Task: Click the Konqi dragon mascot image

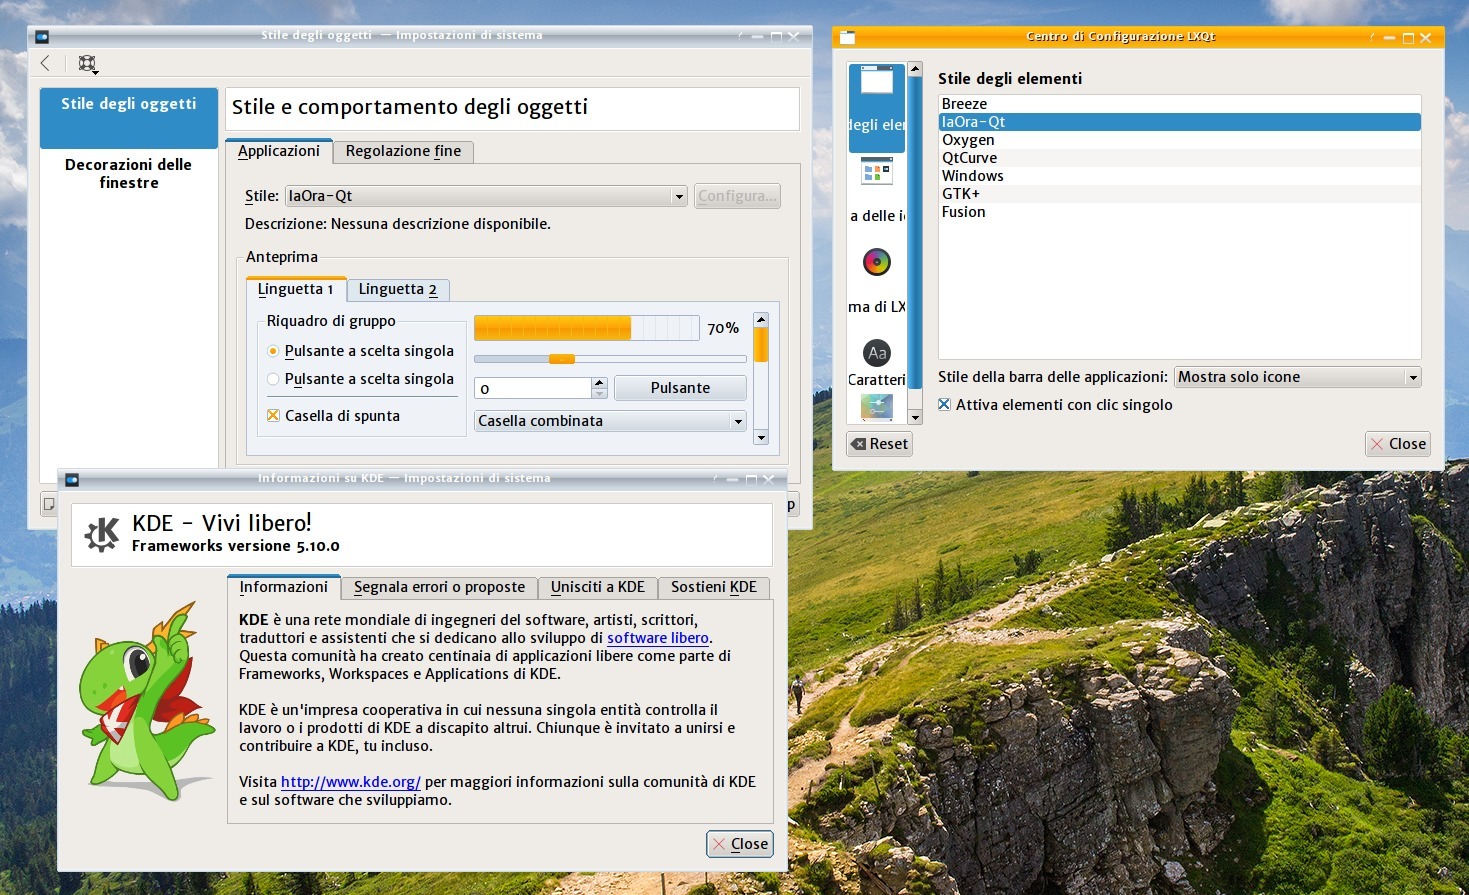Action: coord(148,701)
